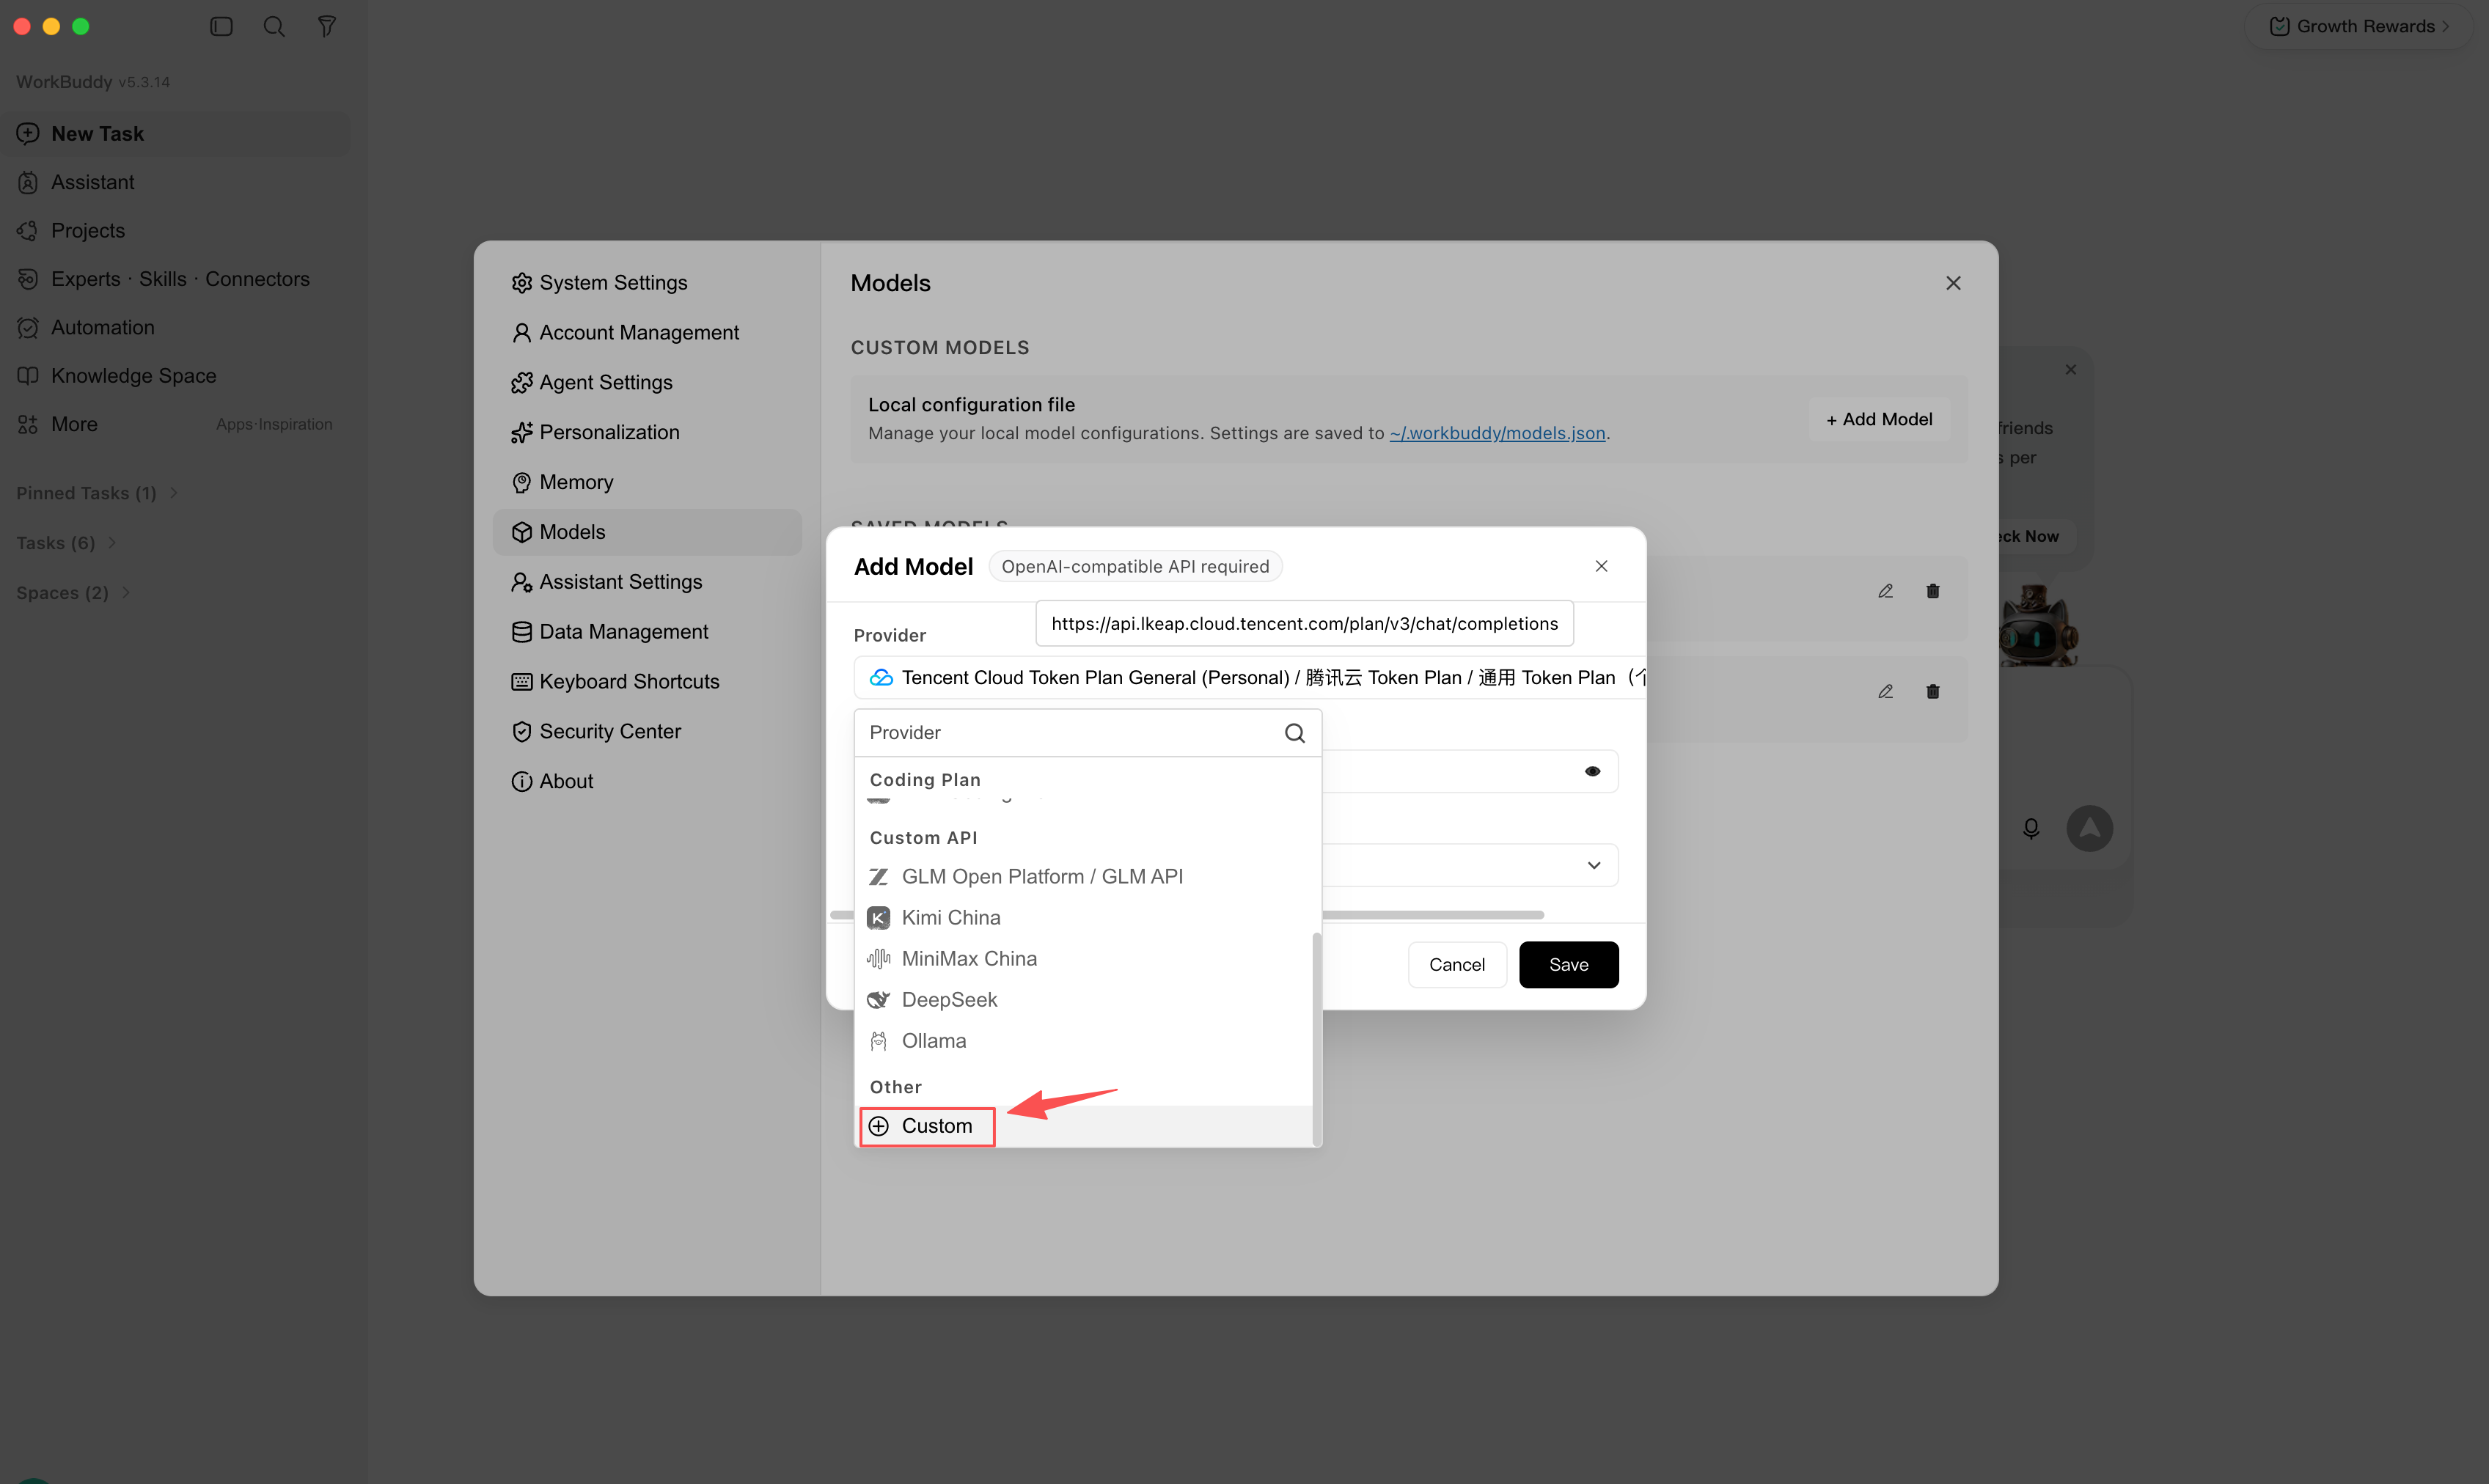Select the About section

(x=647, y=781)
